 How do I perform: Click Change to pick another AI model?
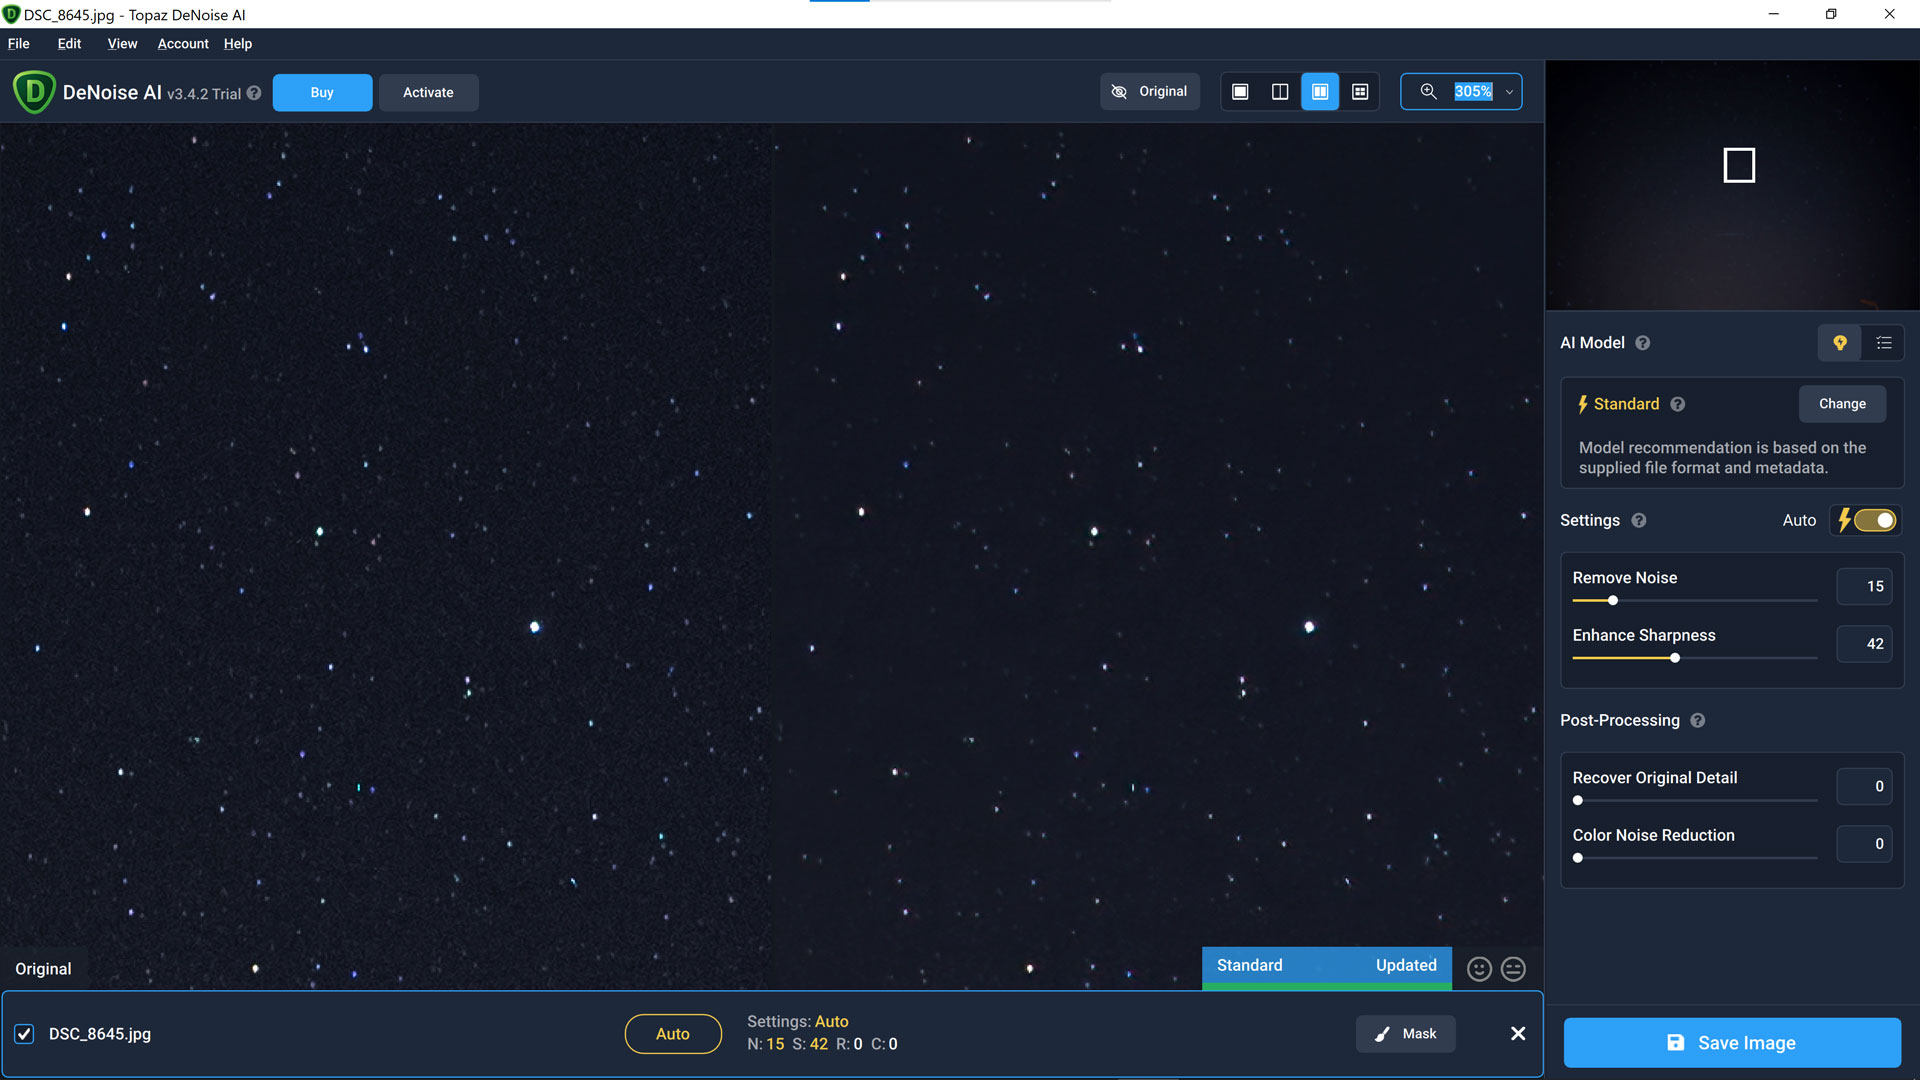coord(1842,404)
